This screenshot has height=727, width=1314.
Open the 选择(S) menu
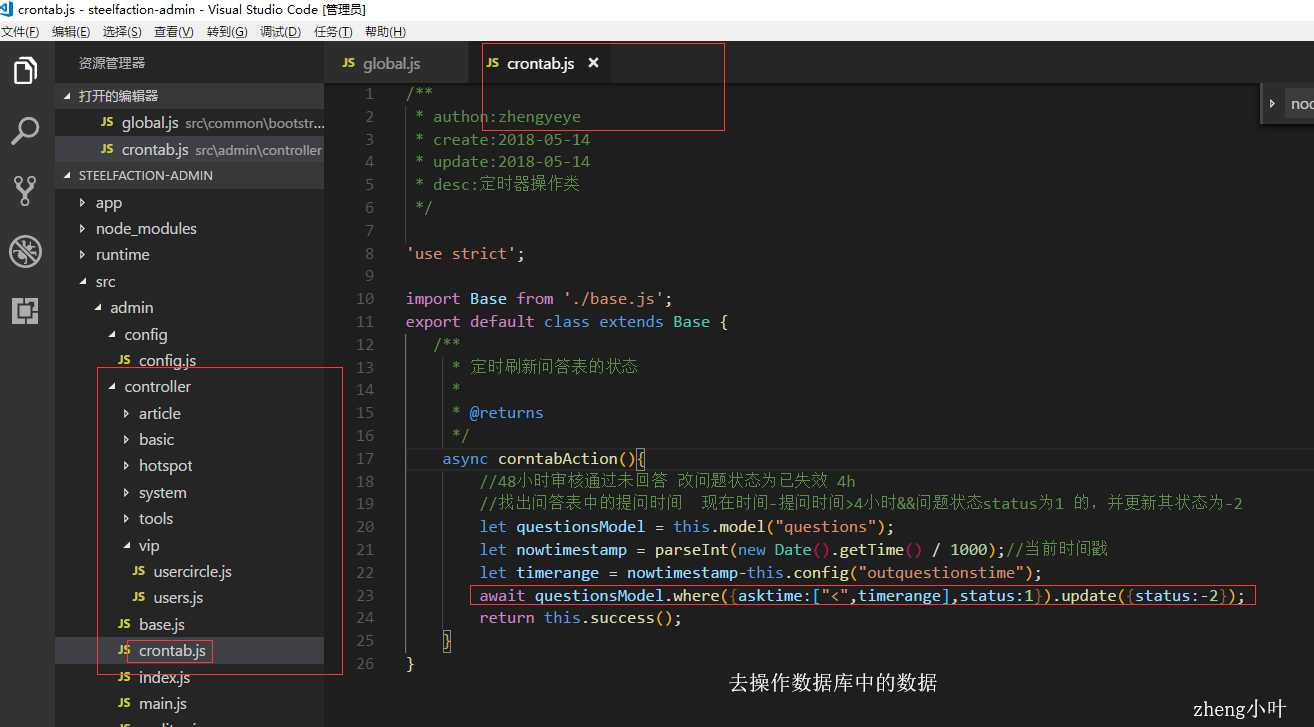[122, 32]
